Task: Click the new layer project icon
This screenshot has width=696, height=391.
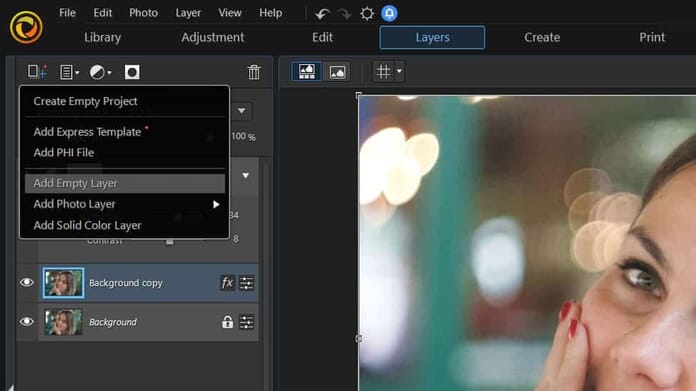Action: (x=37, y=71)
